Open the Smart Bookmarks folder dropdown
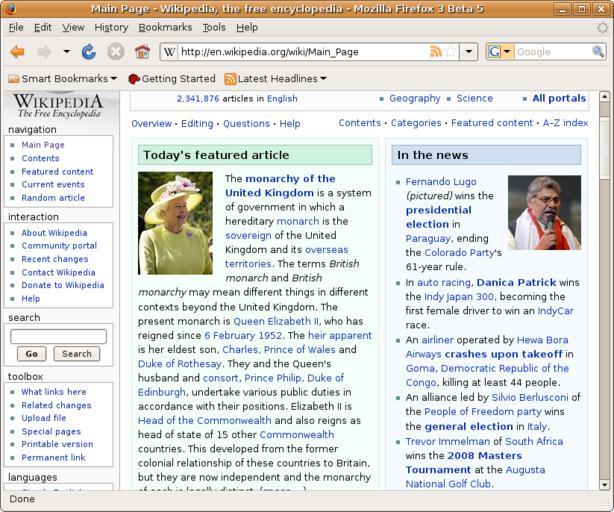Image resolution: width=614 pixels, height=512 pixels. pos(63,79)
